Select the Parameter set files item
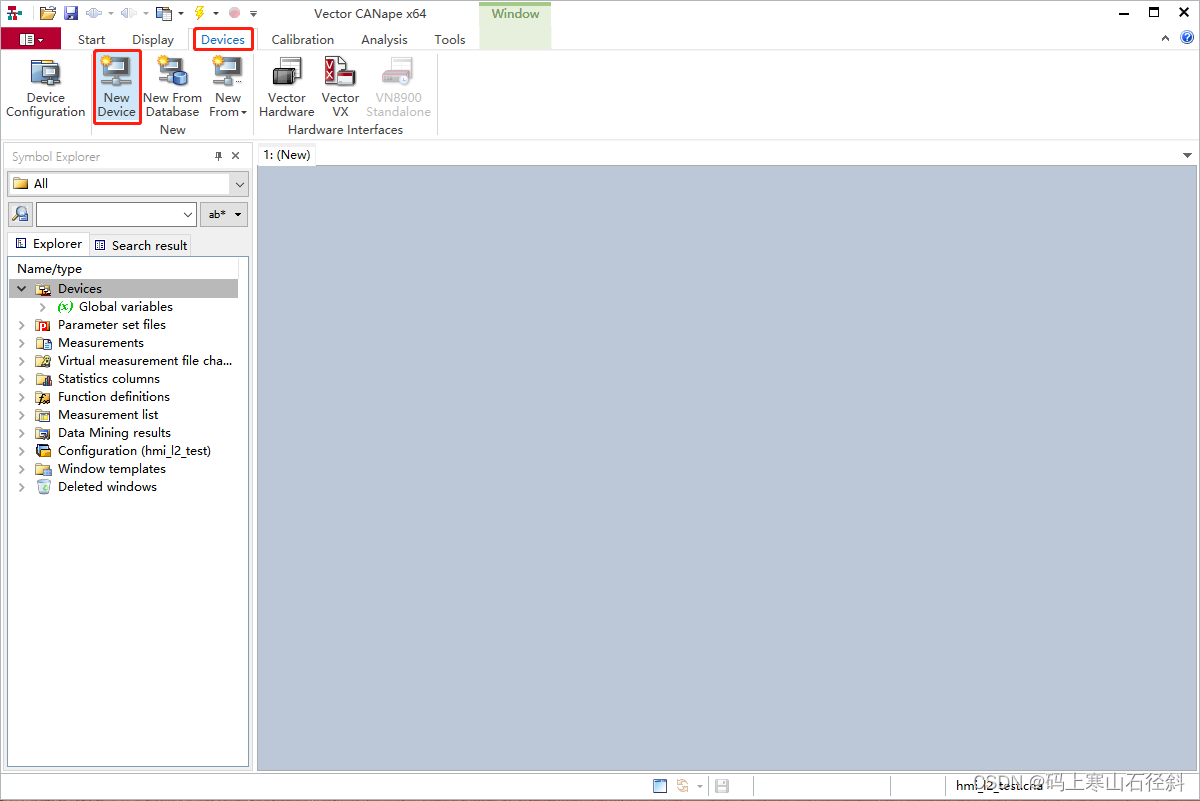The image size is (1200, 801). 112,325
